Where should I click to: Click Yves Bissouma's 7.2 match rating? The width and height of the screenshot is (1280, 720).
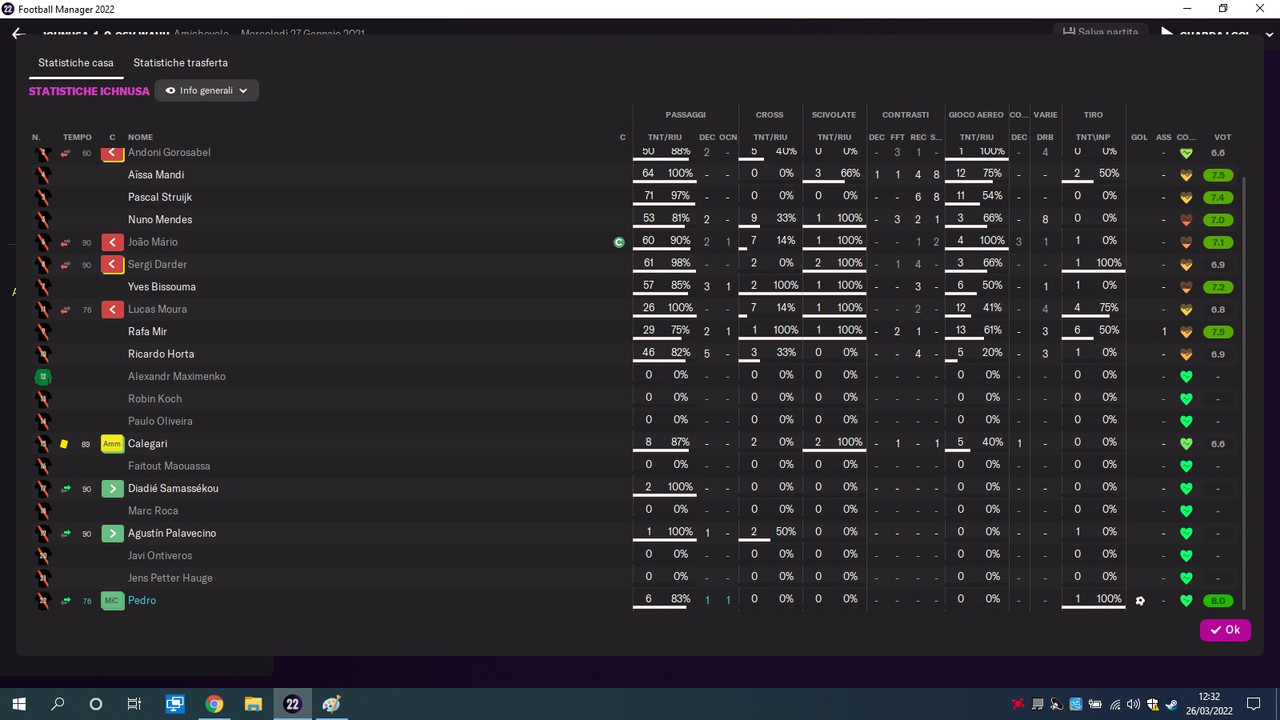(1219, 287)
